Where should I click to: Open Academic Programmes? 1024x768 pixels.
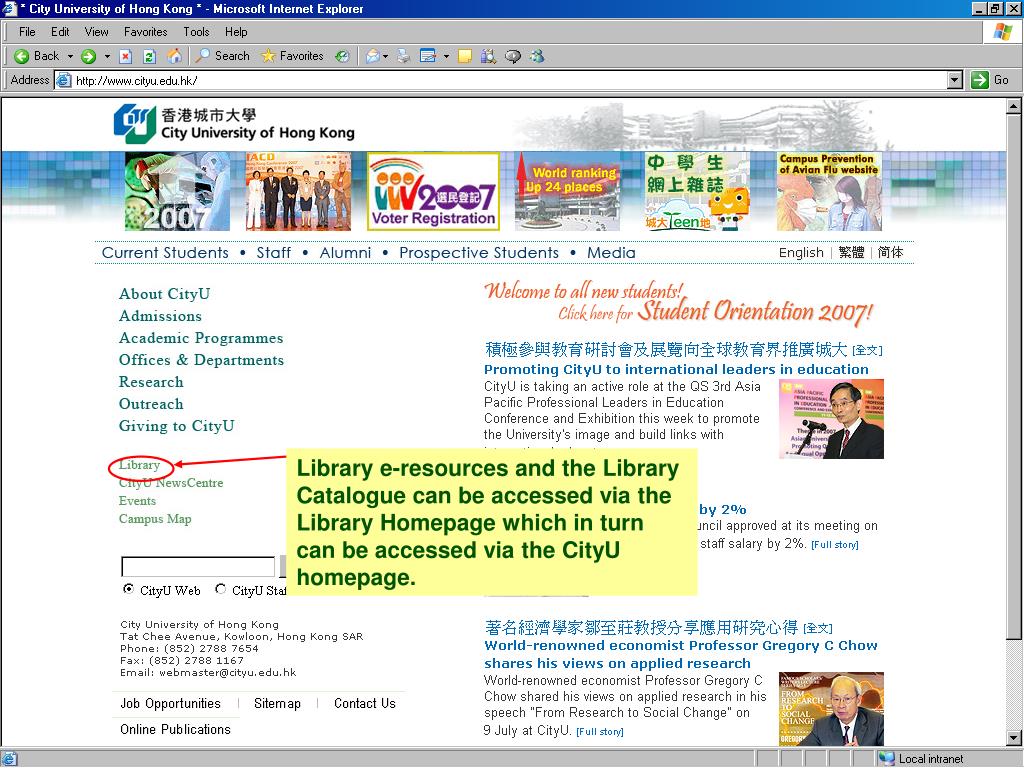[x=201, y=338]
